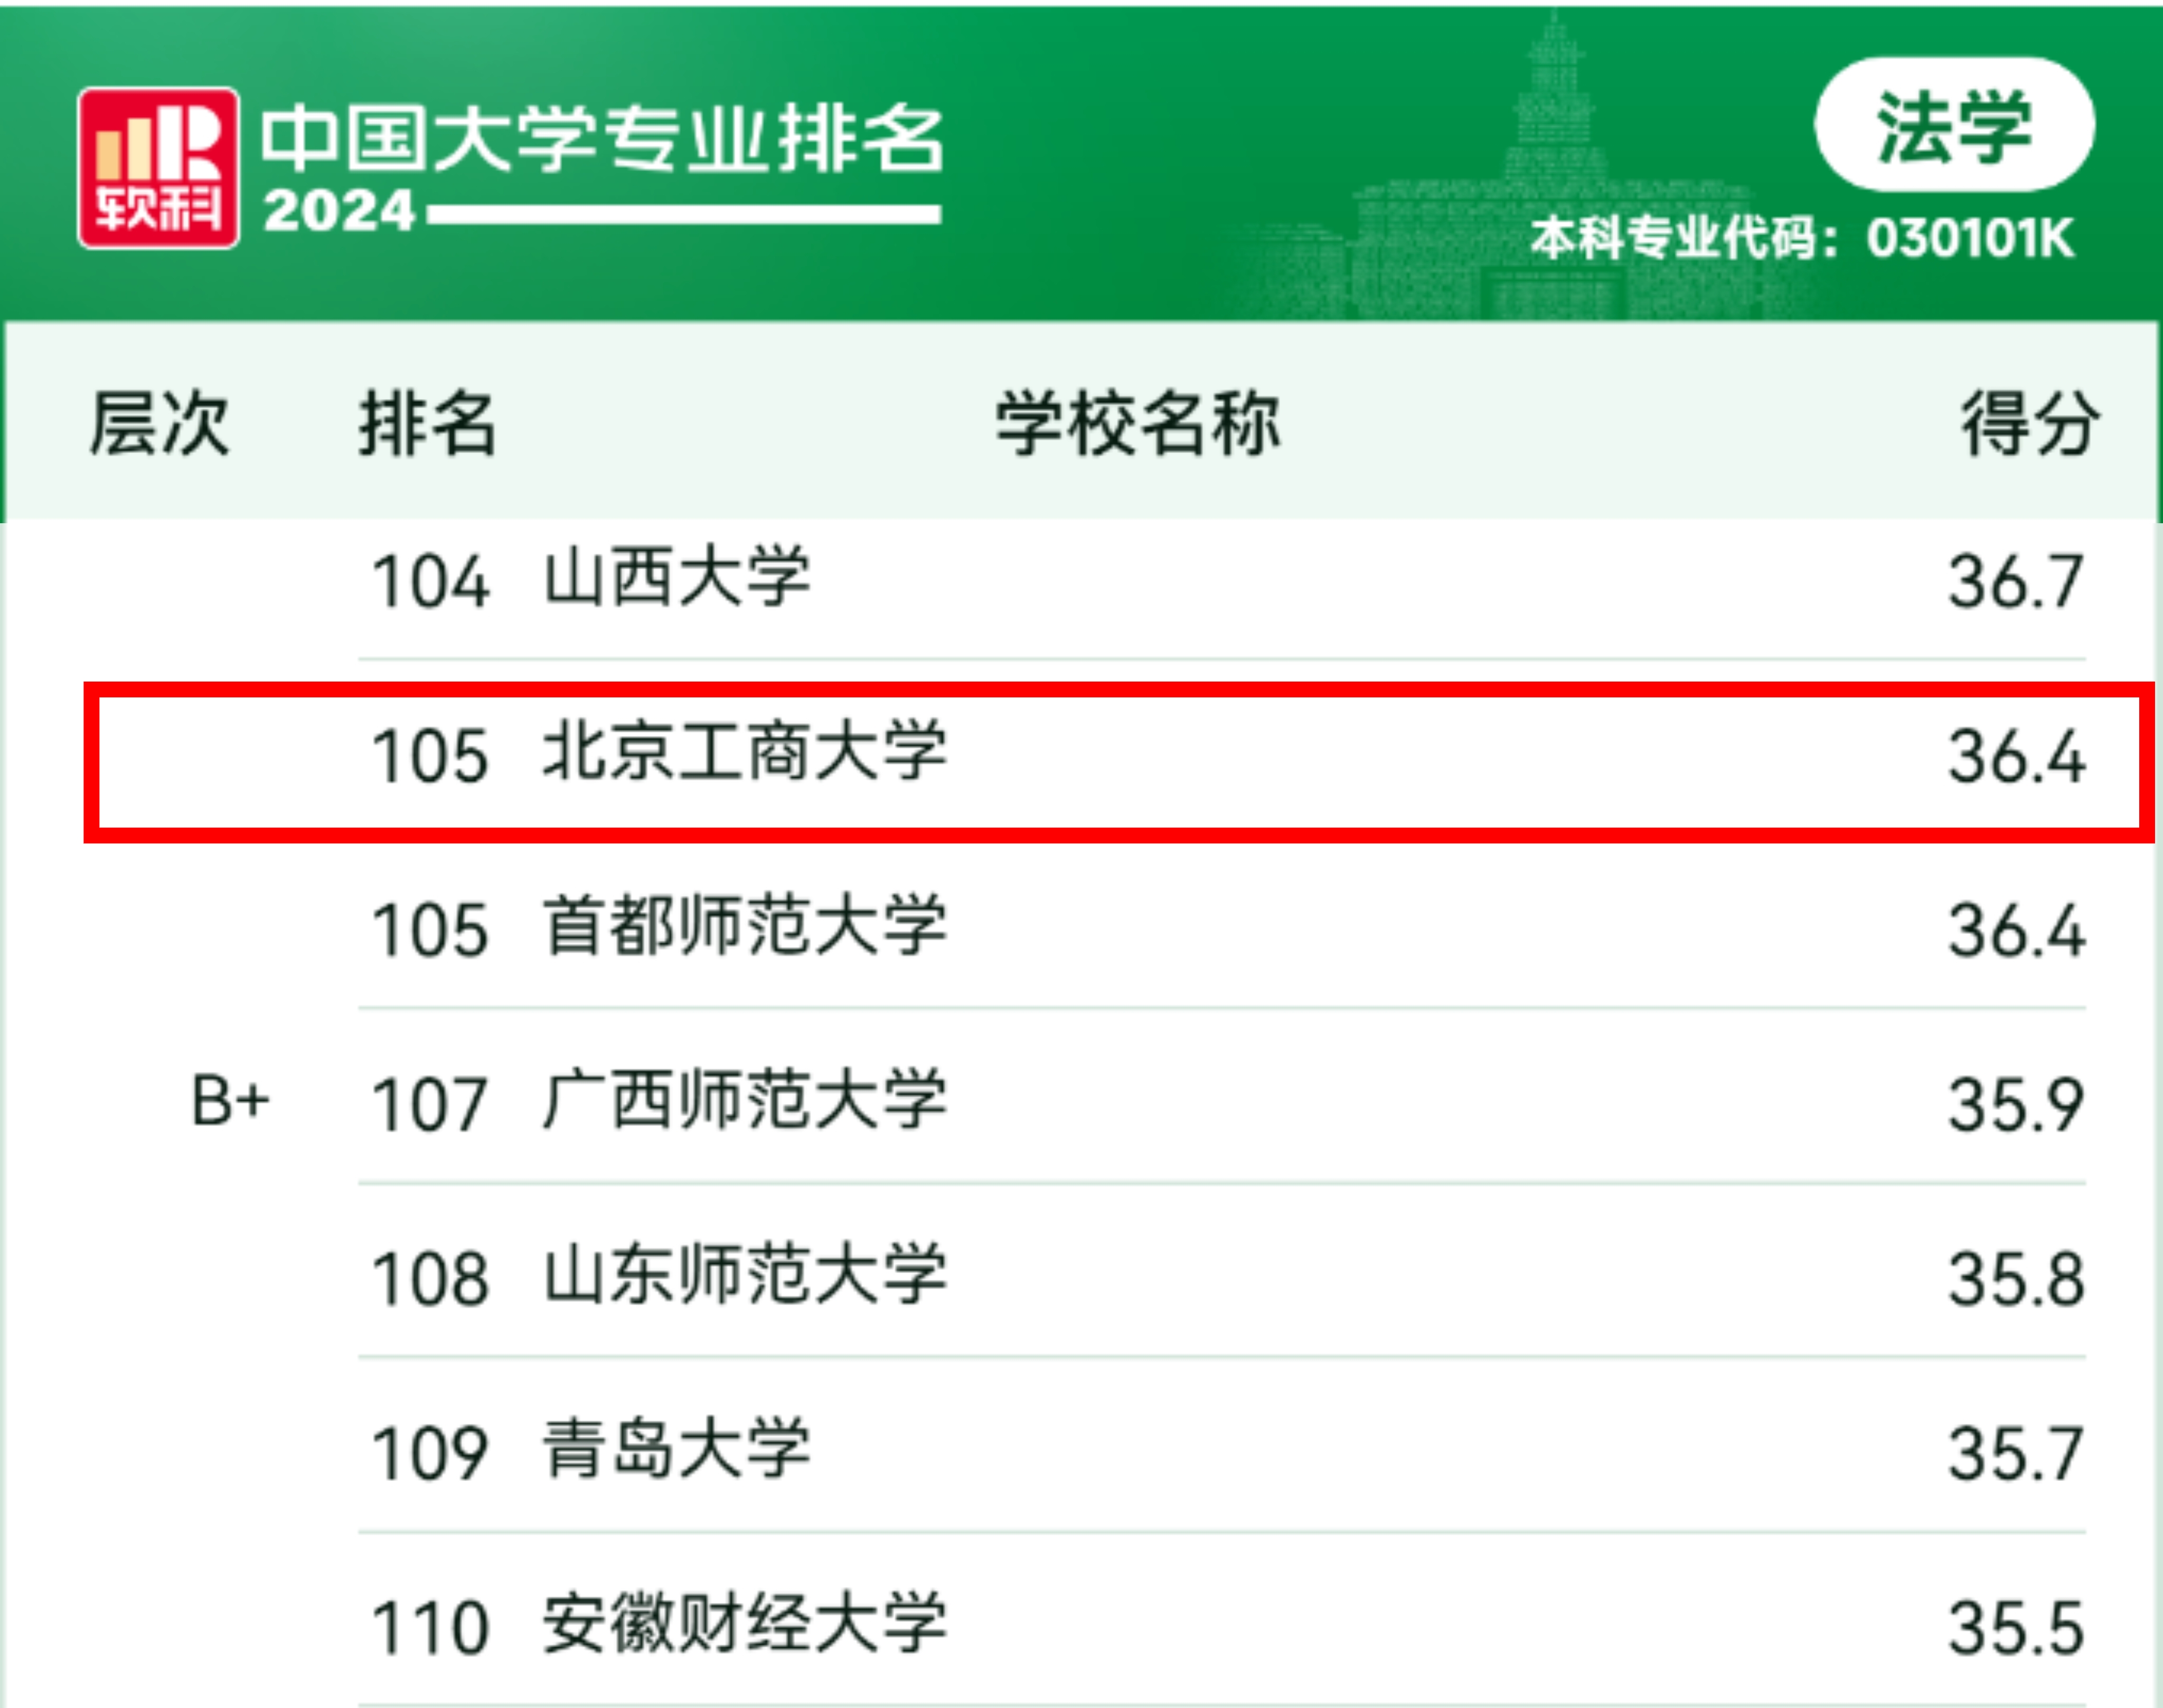The height and width of the screenshot is (1708, 2163).
Task: Click on 广西师范大学
Action: point(744,1101)
